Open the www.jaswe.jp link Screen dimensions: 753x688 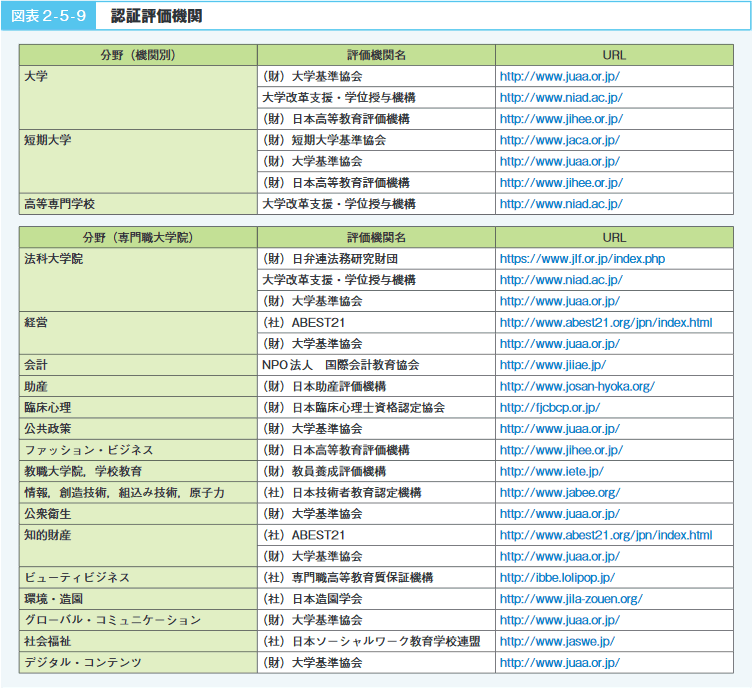tap(557, 641)
